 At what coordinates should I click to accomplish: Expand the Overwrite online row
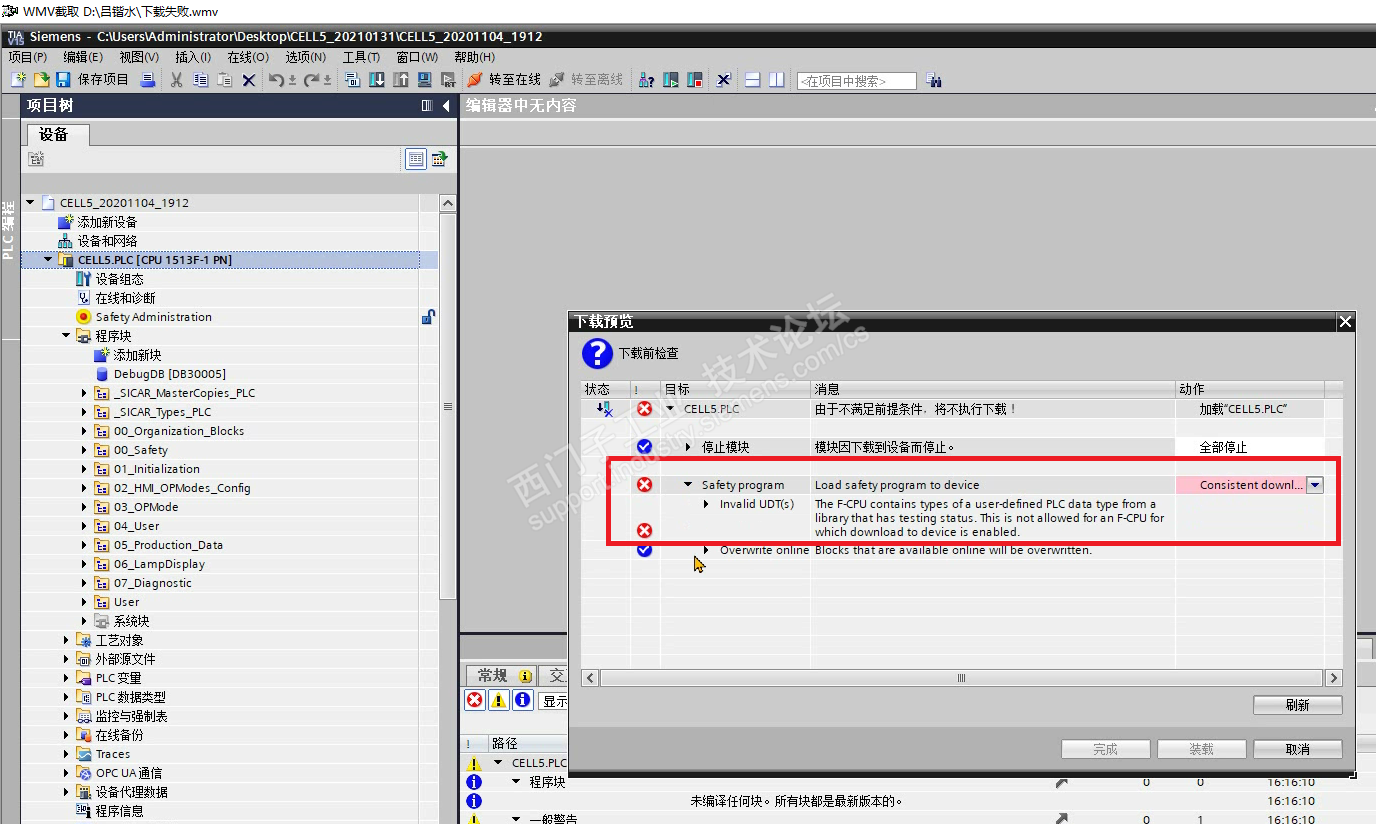[x=707, y=550]
